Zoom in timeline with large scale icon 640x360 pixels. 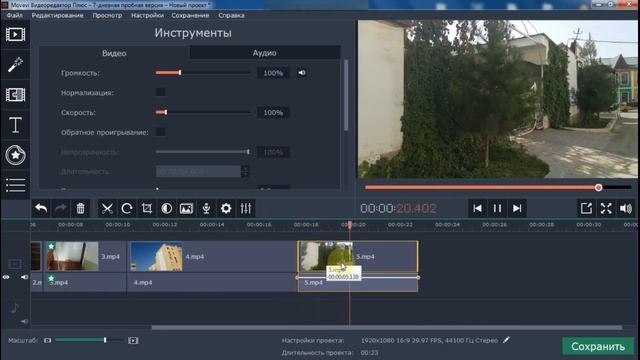pyautogui.click(x=133, y=340)
